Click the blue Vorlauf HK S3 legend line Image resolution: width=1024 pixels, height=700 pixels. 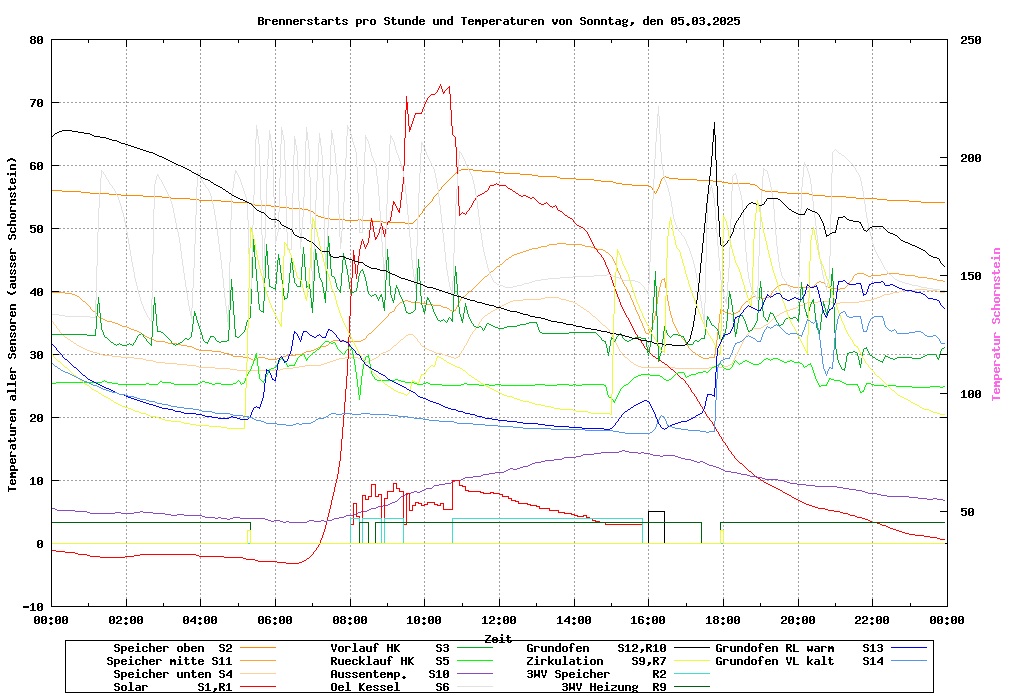(x=482, y=648)
